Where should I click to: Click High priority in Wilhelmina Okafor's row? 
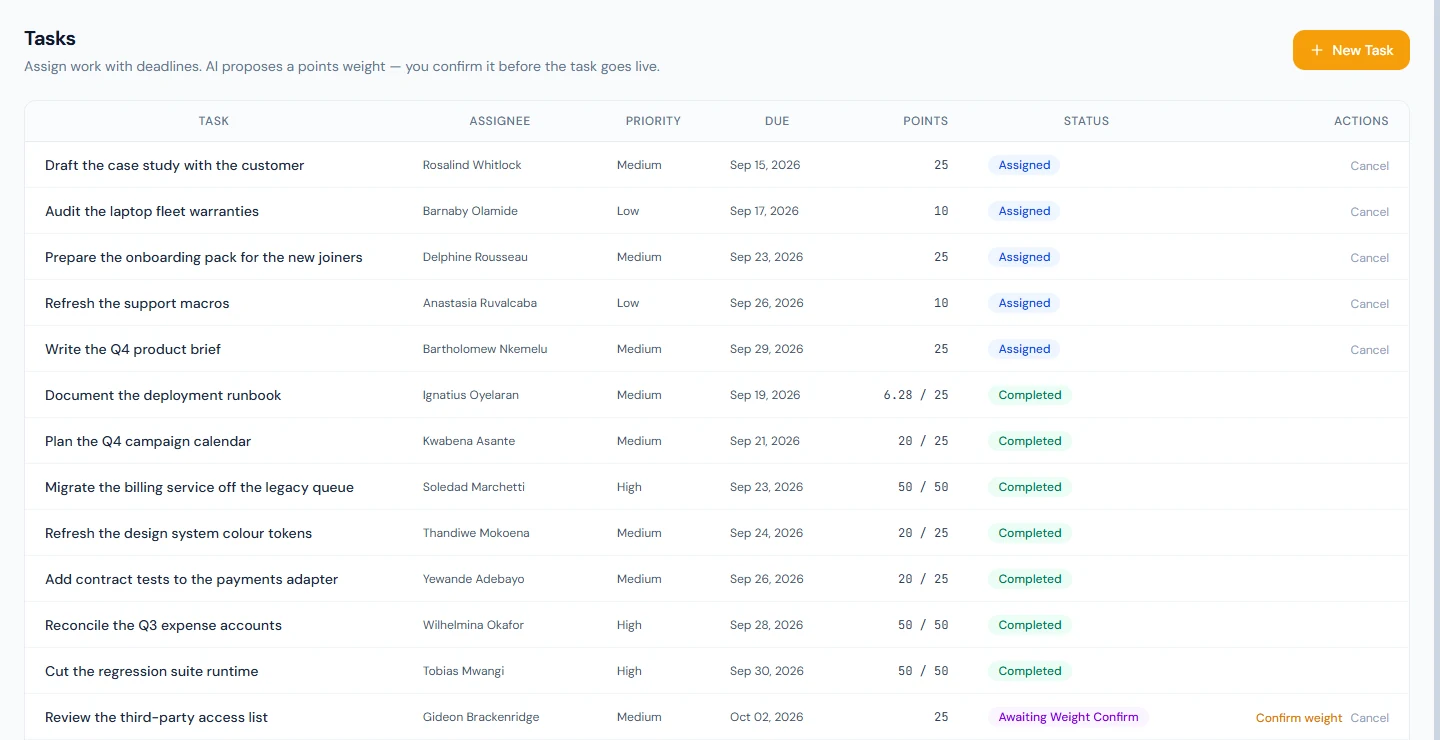(629, 625)
